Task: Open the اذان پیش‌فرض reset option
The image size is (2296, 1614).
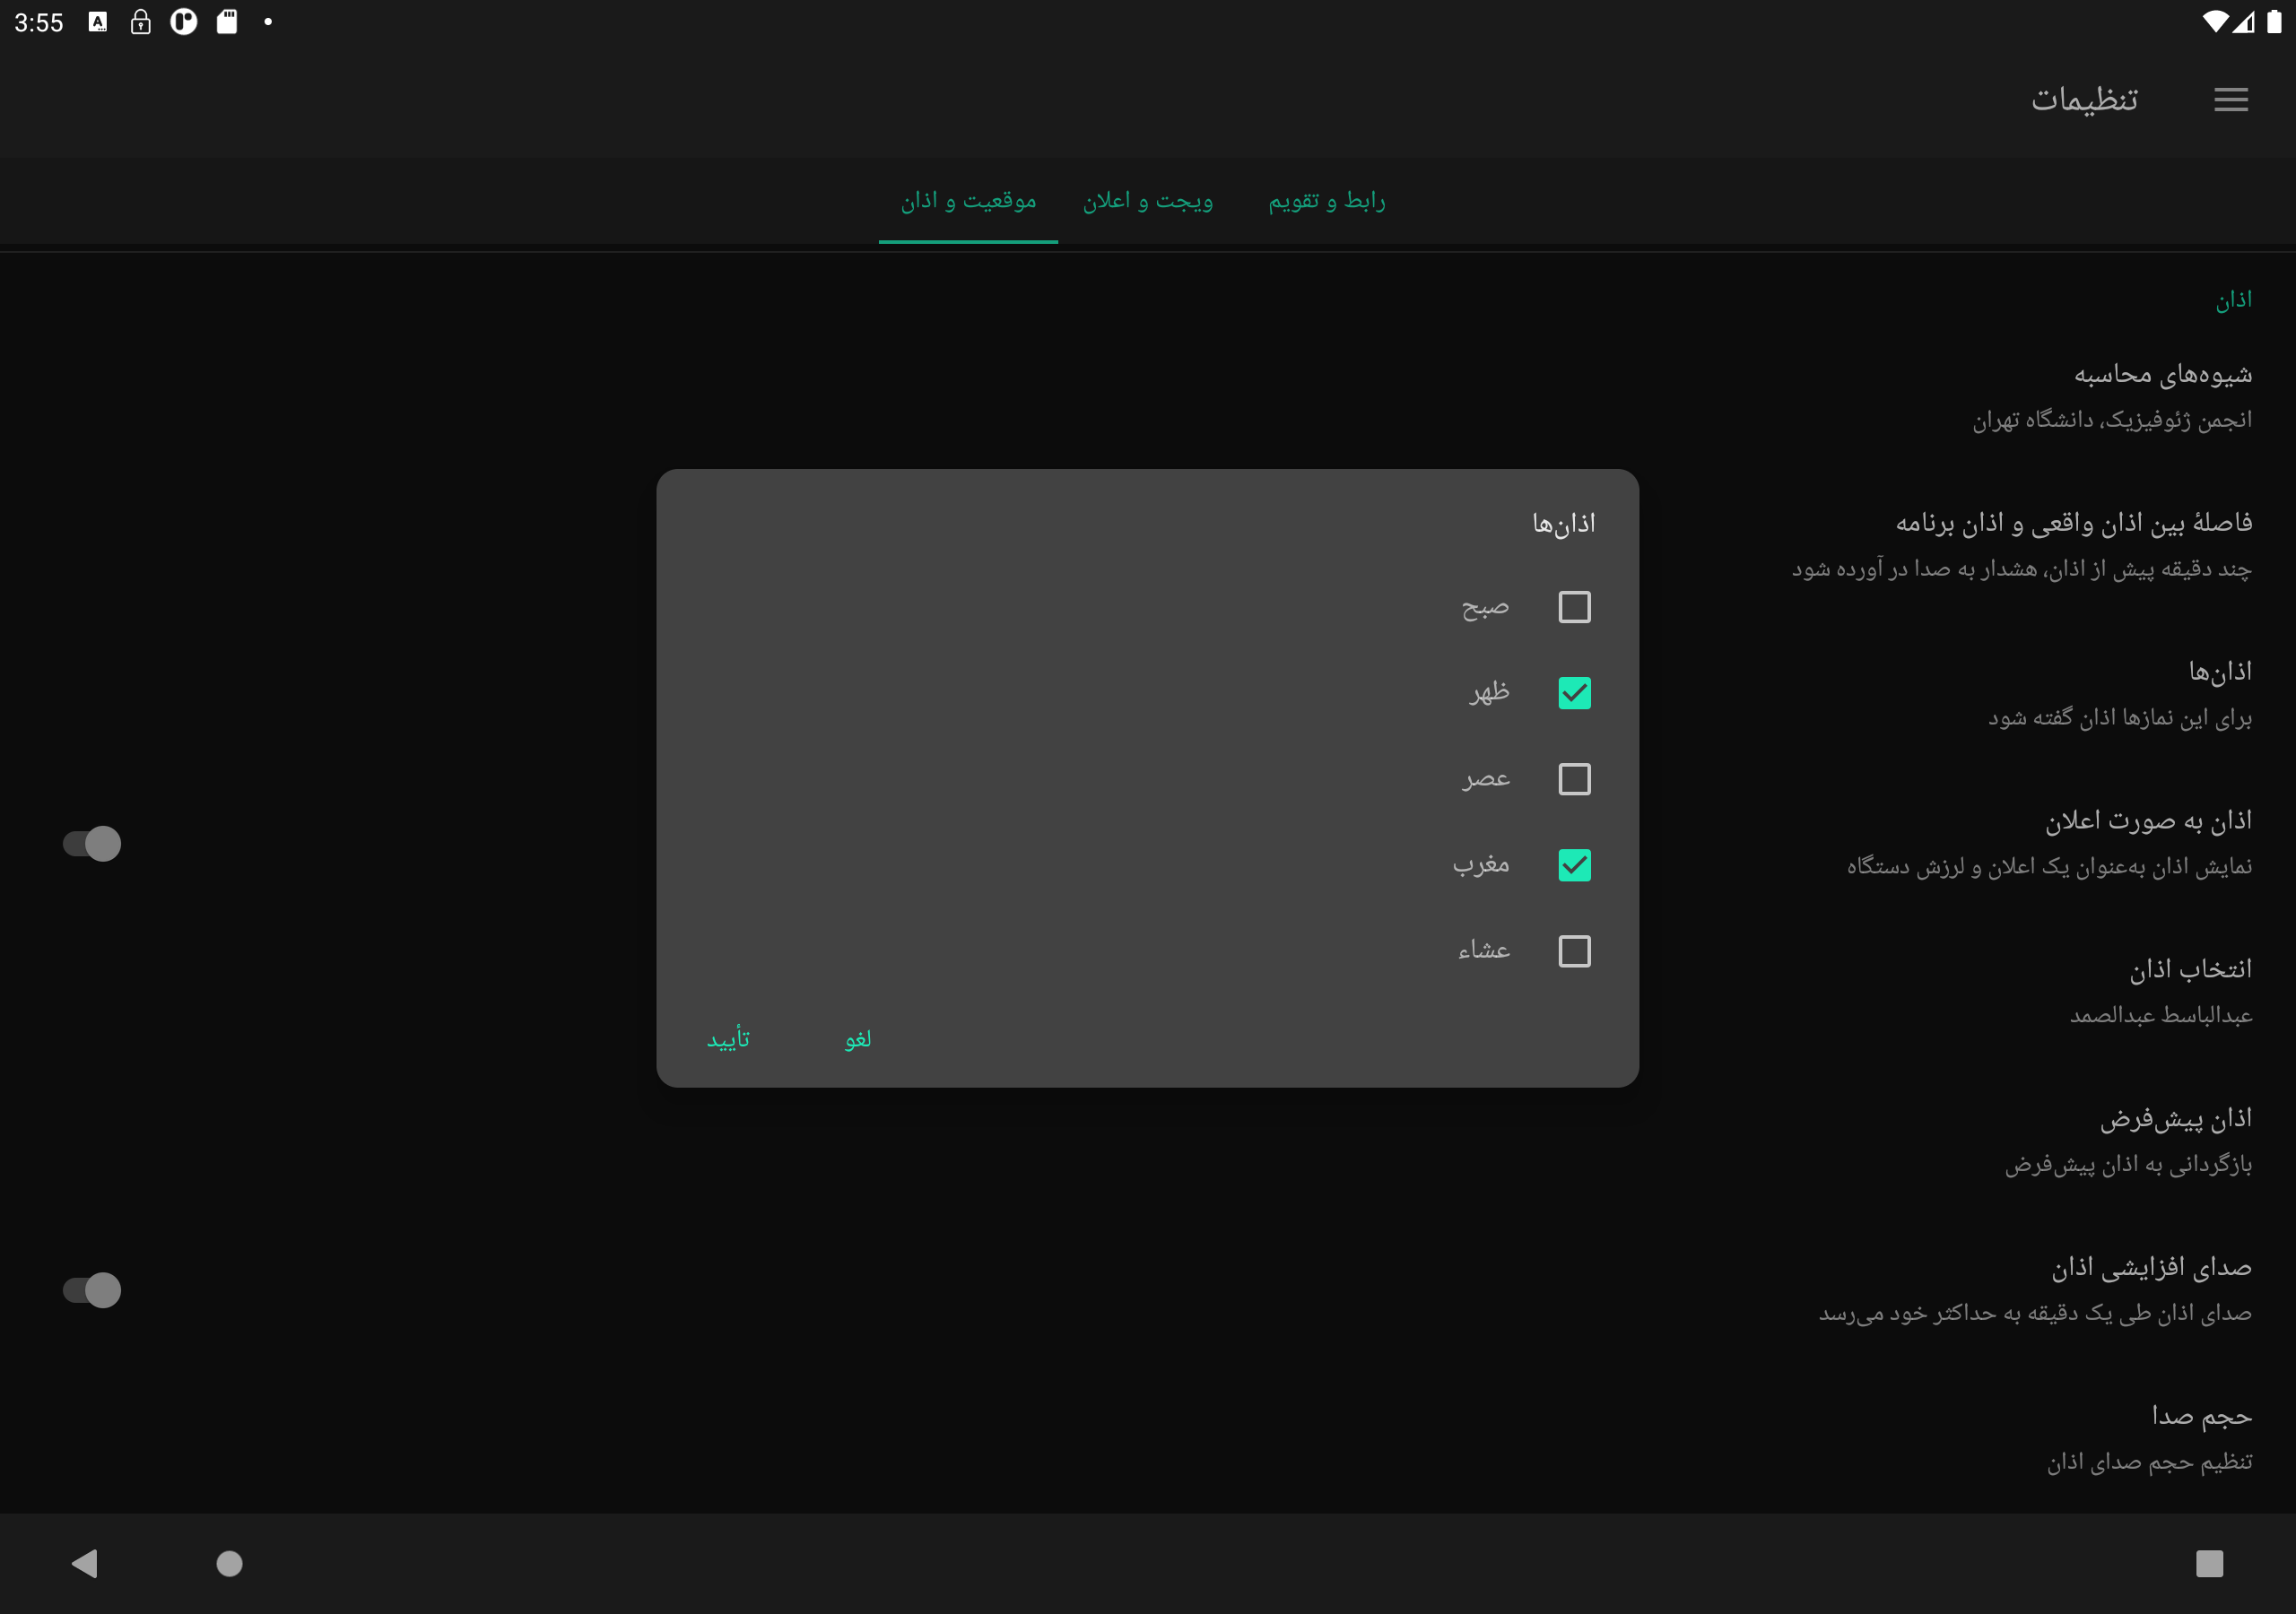Action: 1148,1140
